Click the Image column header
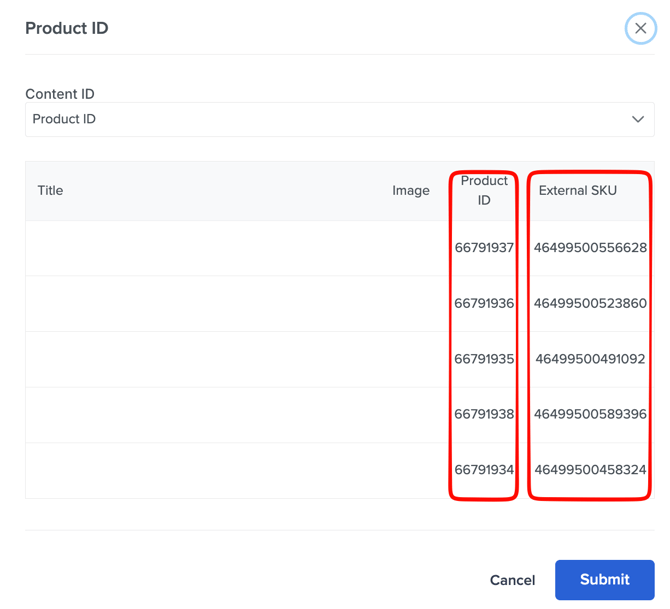 pyautogui.click(x=410, y=190)
